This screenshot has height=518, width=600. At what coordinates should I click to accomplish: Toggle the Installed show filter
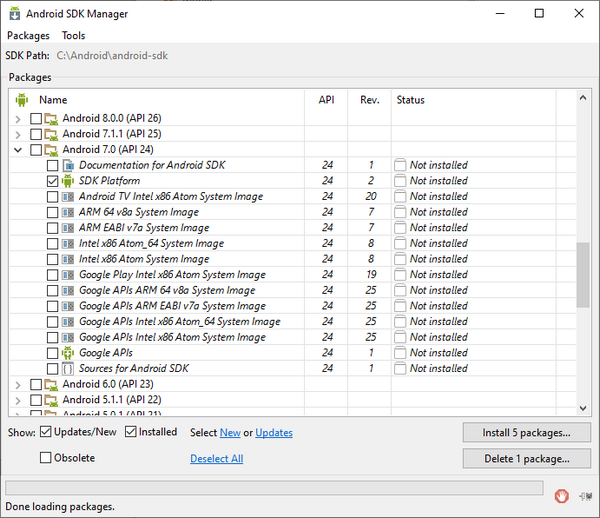pos(130,432)
